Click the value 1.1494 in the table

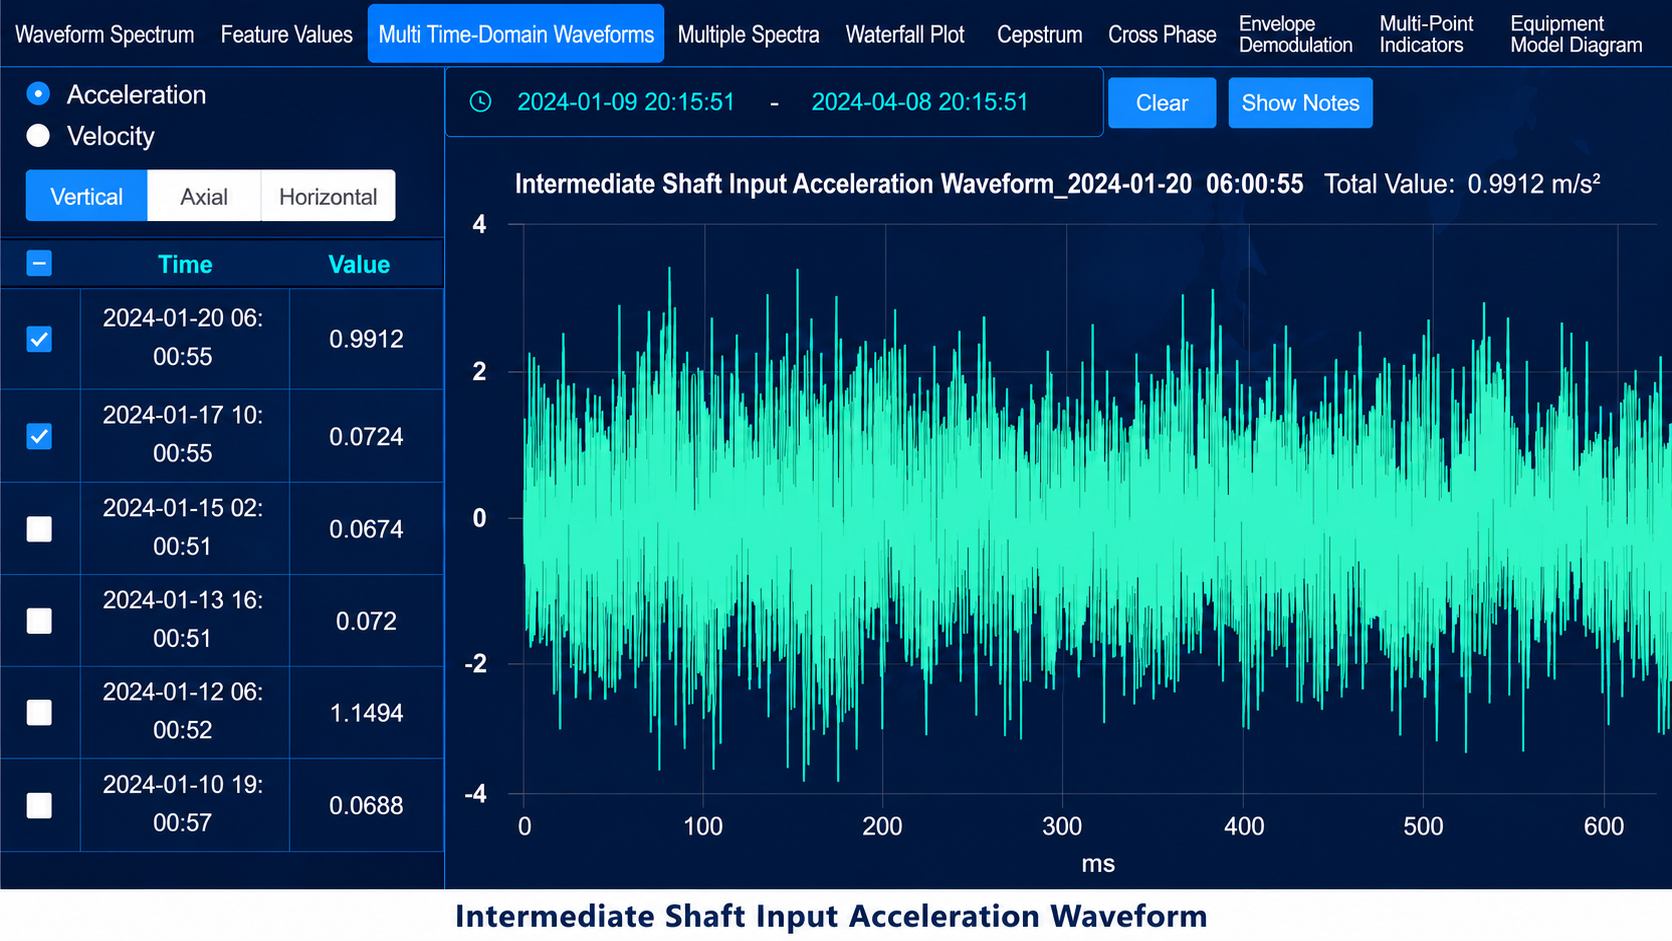pos(366,712)
